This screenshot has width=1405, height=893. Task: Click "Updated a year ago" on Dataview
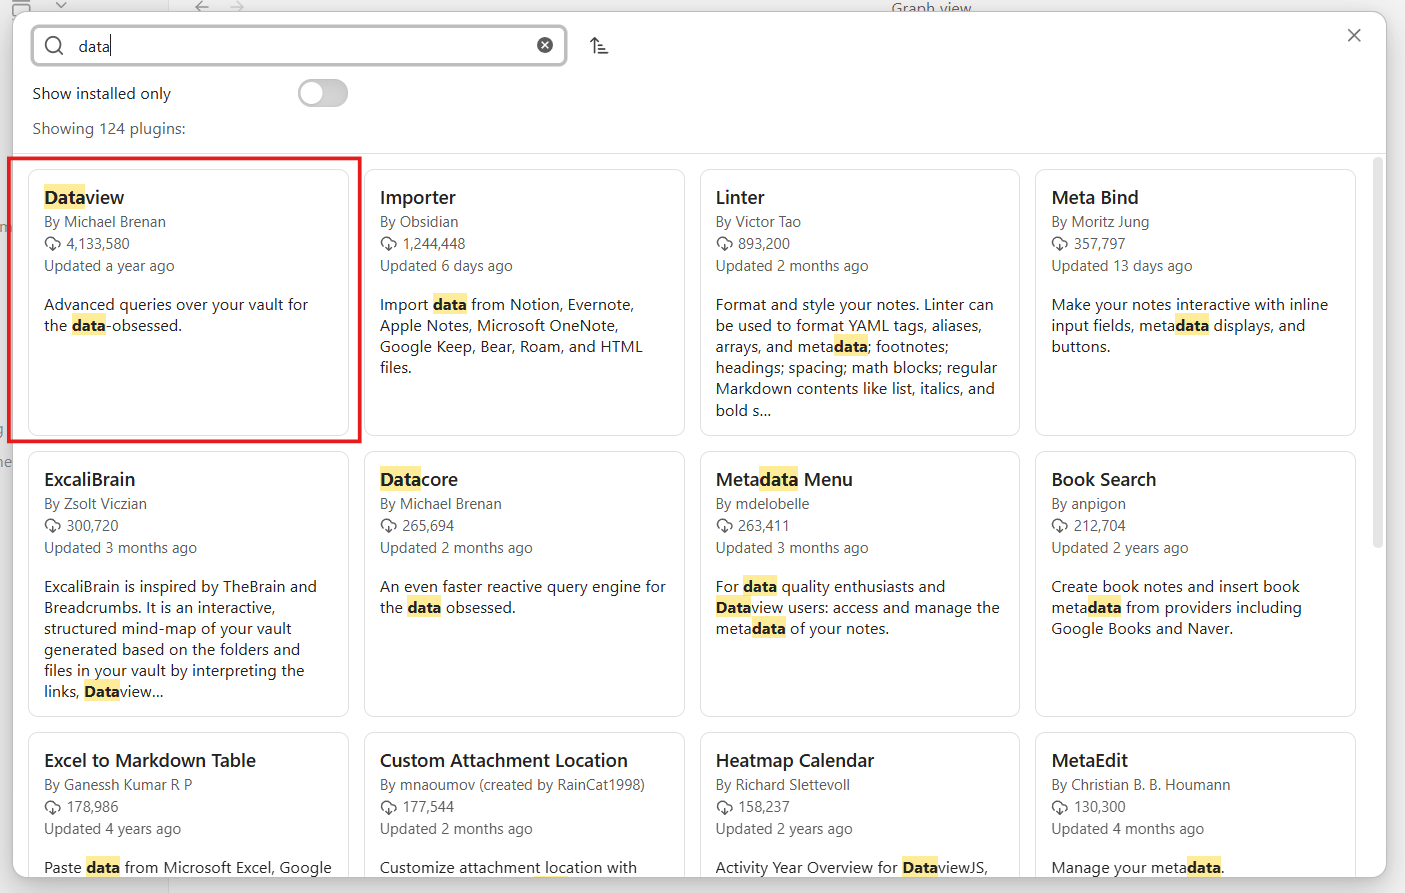(x=109, y=266)
